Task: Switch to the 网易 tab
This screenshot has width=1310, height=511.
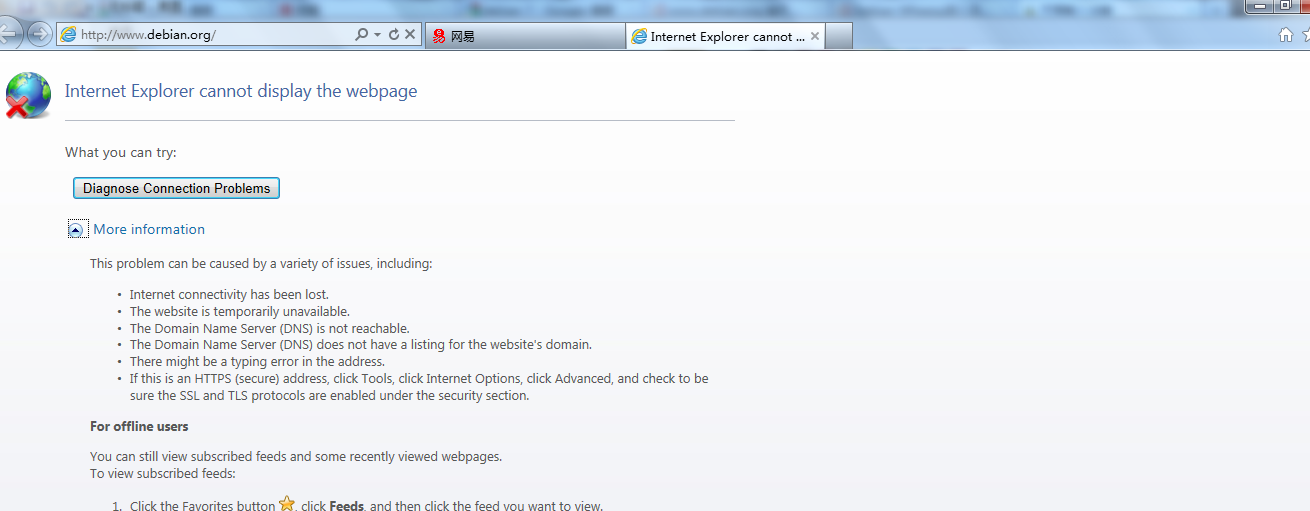Action: pos(525,36)
